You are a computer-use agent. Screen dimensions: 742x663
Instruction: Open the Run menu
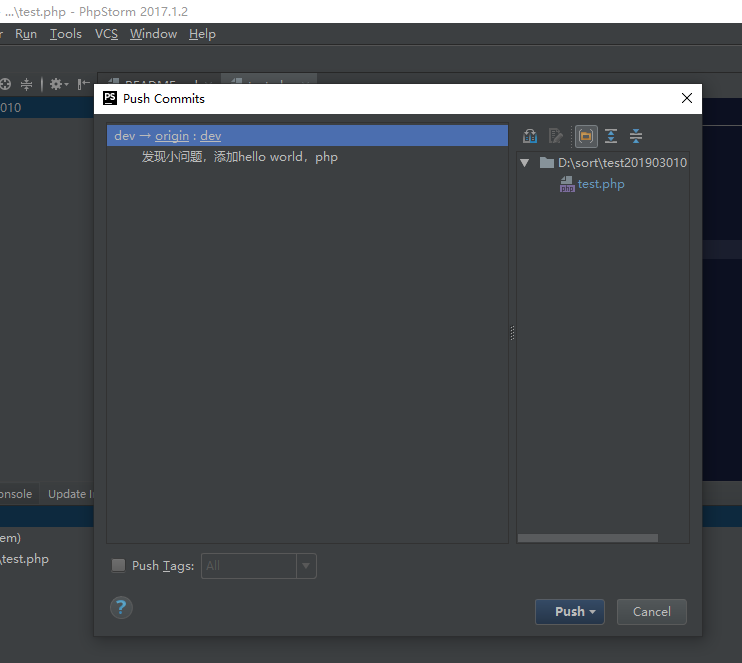point(26,34)
